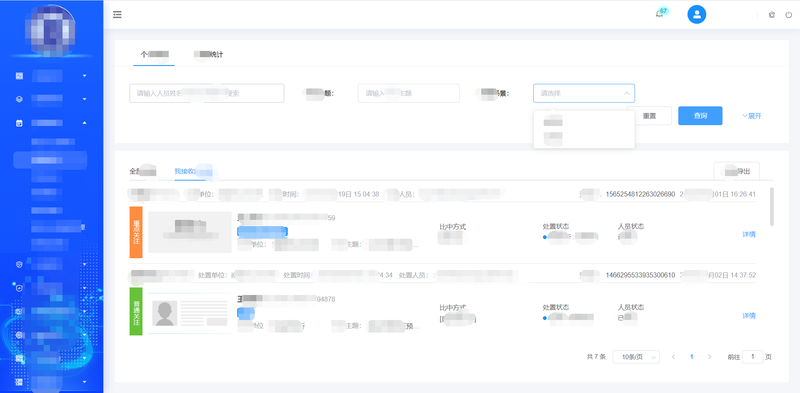The image size is (800, 393).
Task: Switch to the 我接收 tab
Action: (190, 171)
